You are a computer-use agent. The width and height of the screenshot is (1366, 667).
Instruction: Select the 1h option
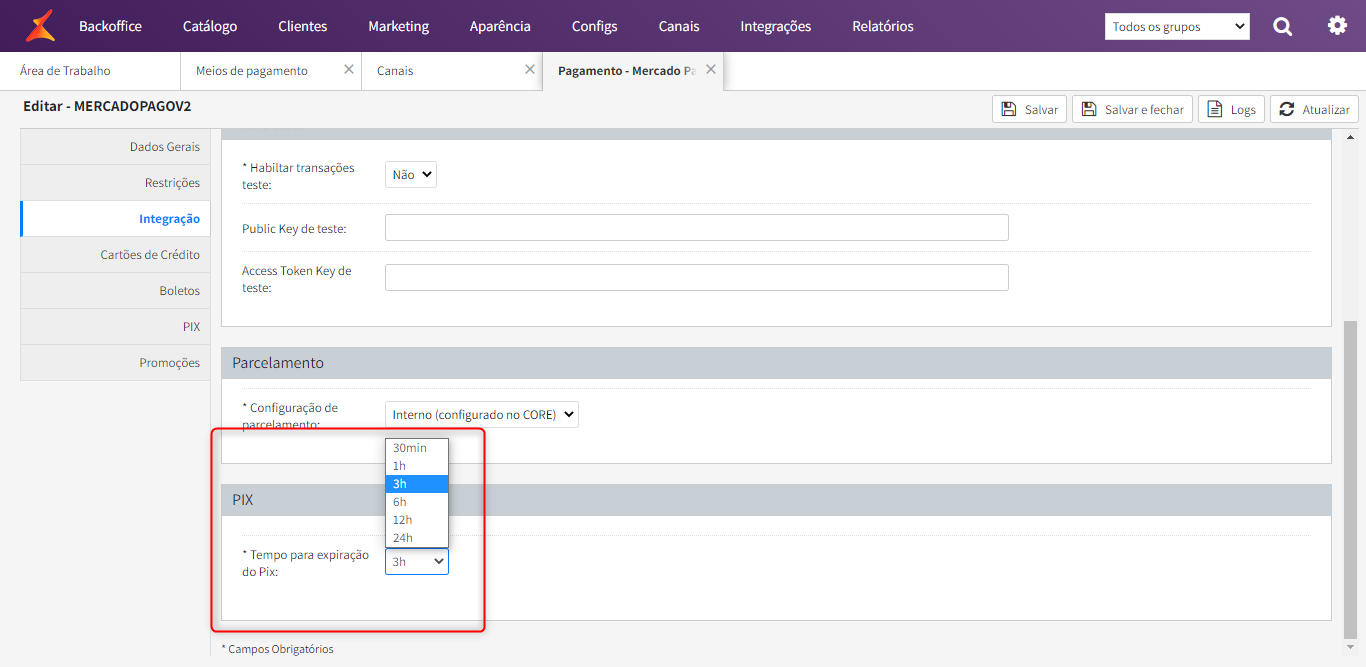click(417, 466)
